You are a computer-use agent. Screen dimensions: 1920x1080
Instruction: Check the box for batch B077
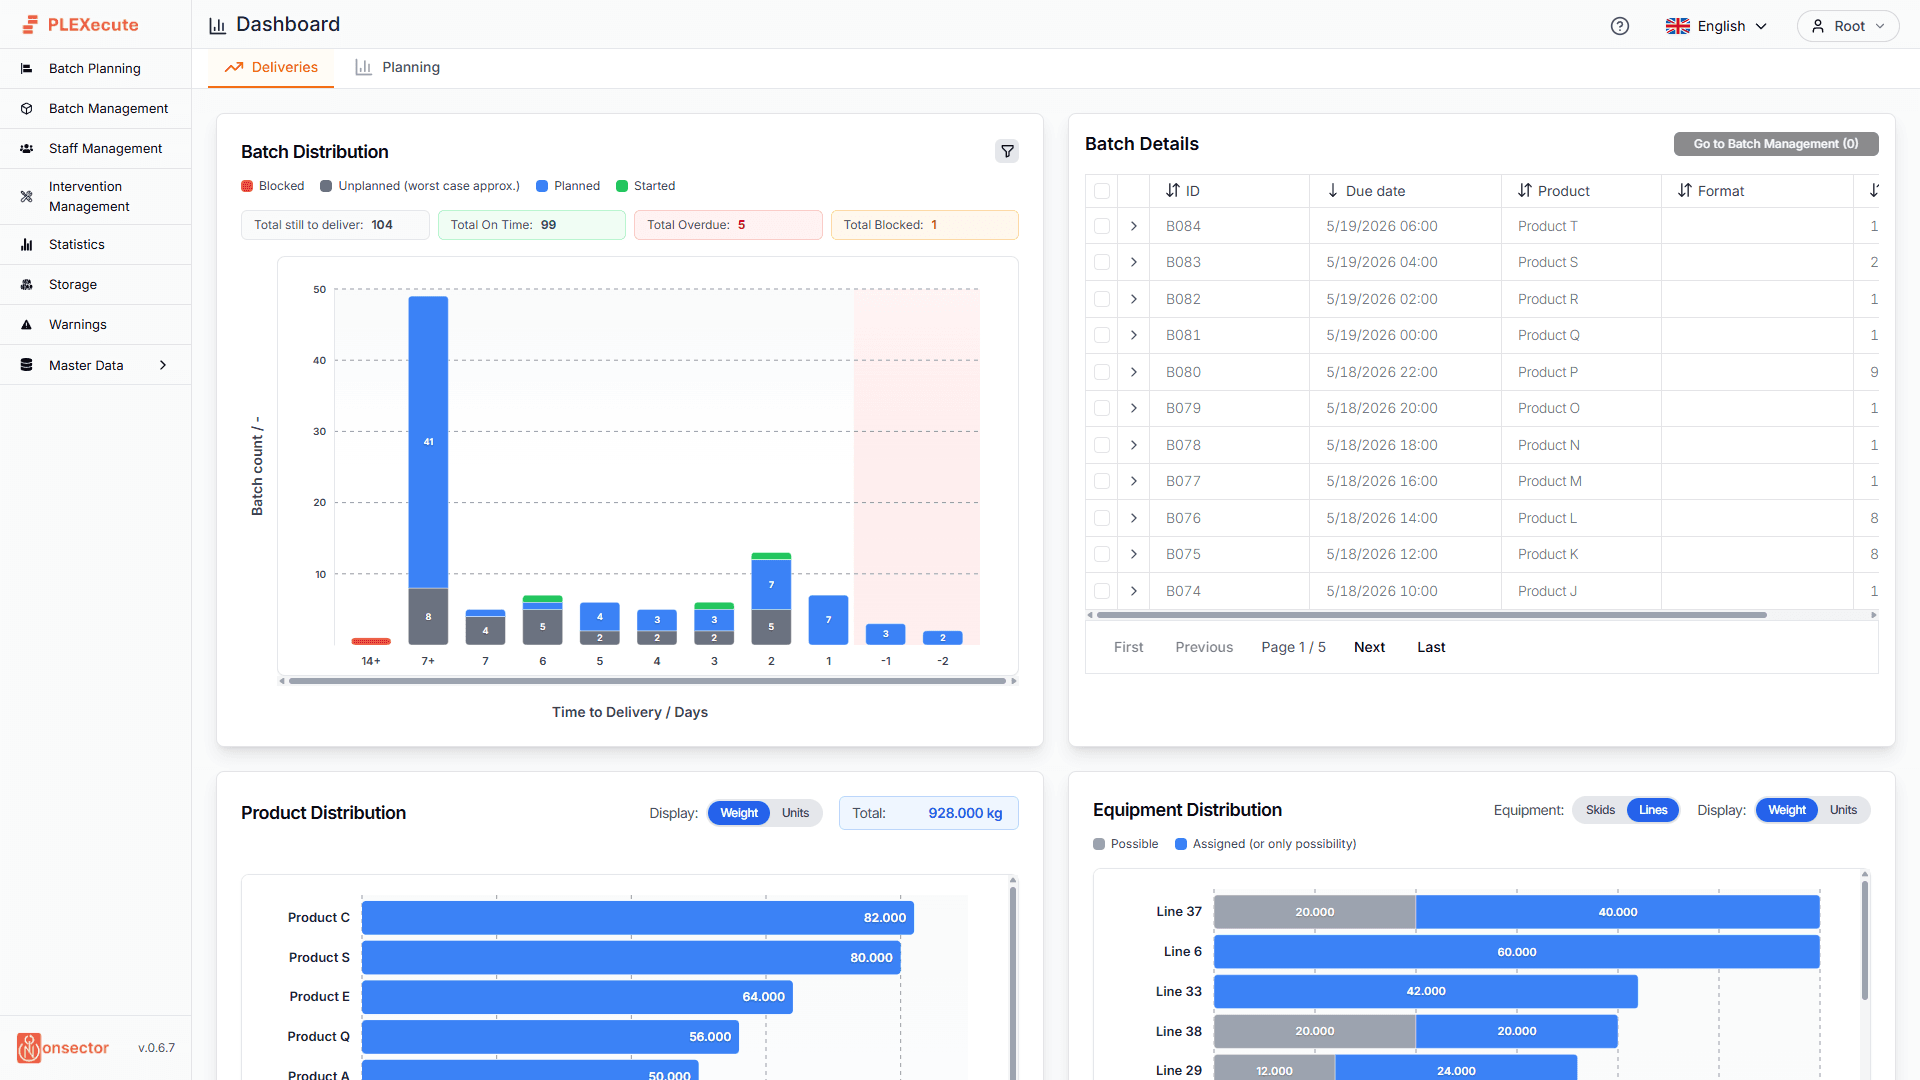pos(1102,481)
